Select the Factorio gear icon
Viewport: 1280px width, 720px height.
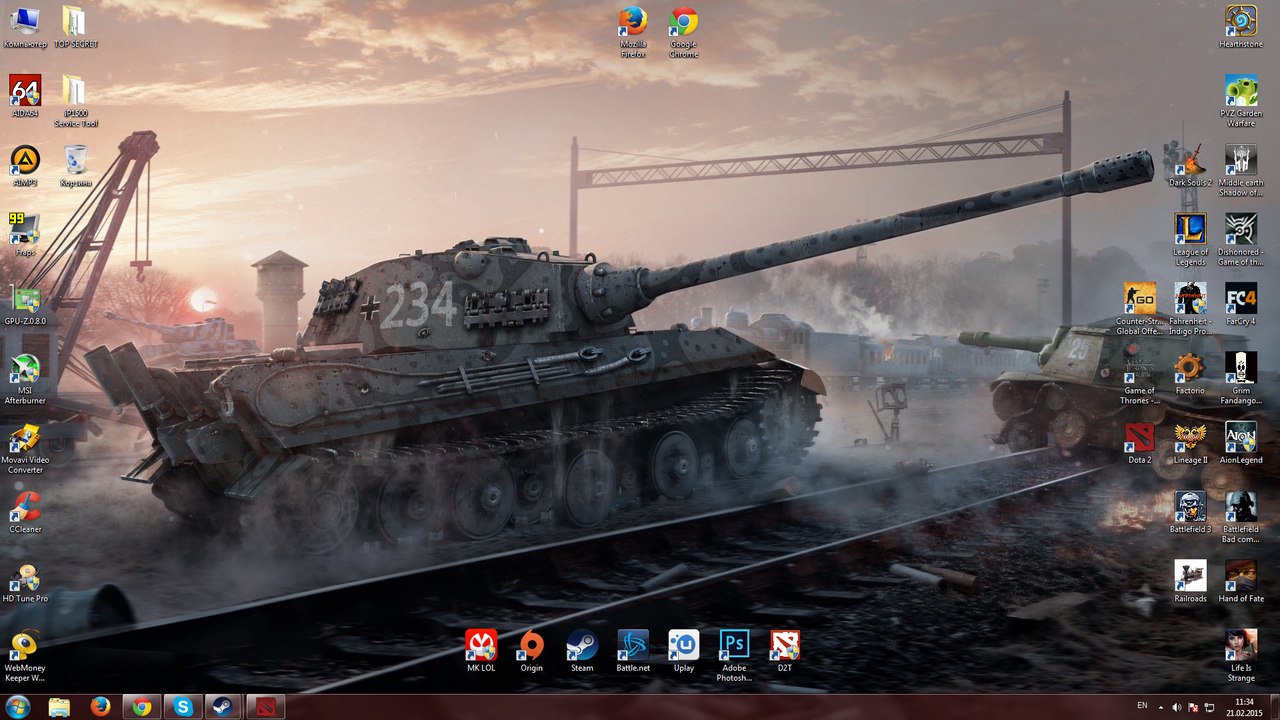1190,374
